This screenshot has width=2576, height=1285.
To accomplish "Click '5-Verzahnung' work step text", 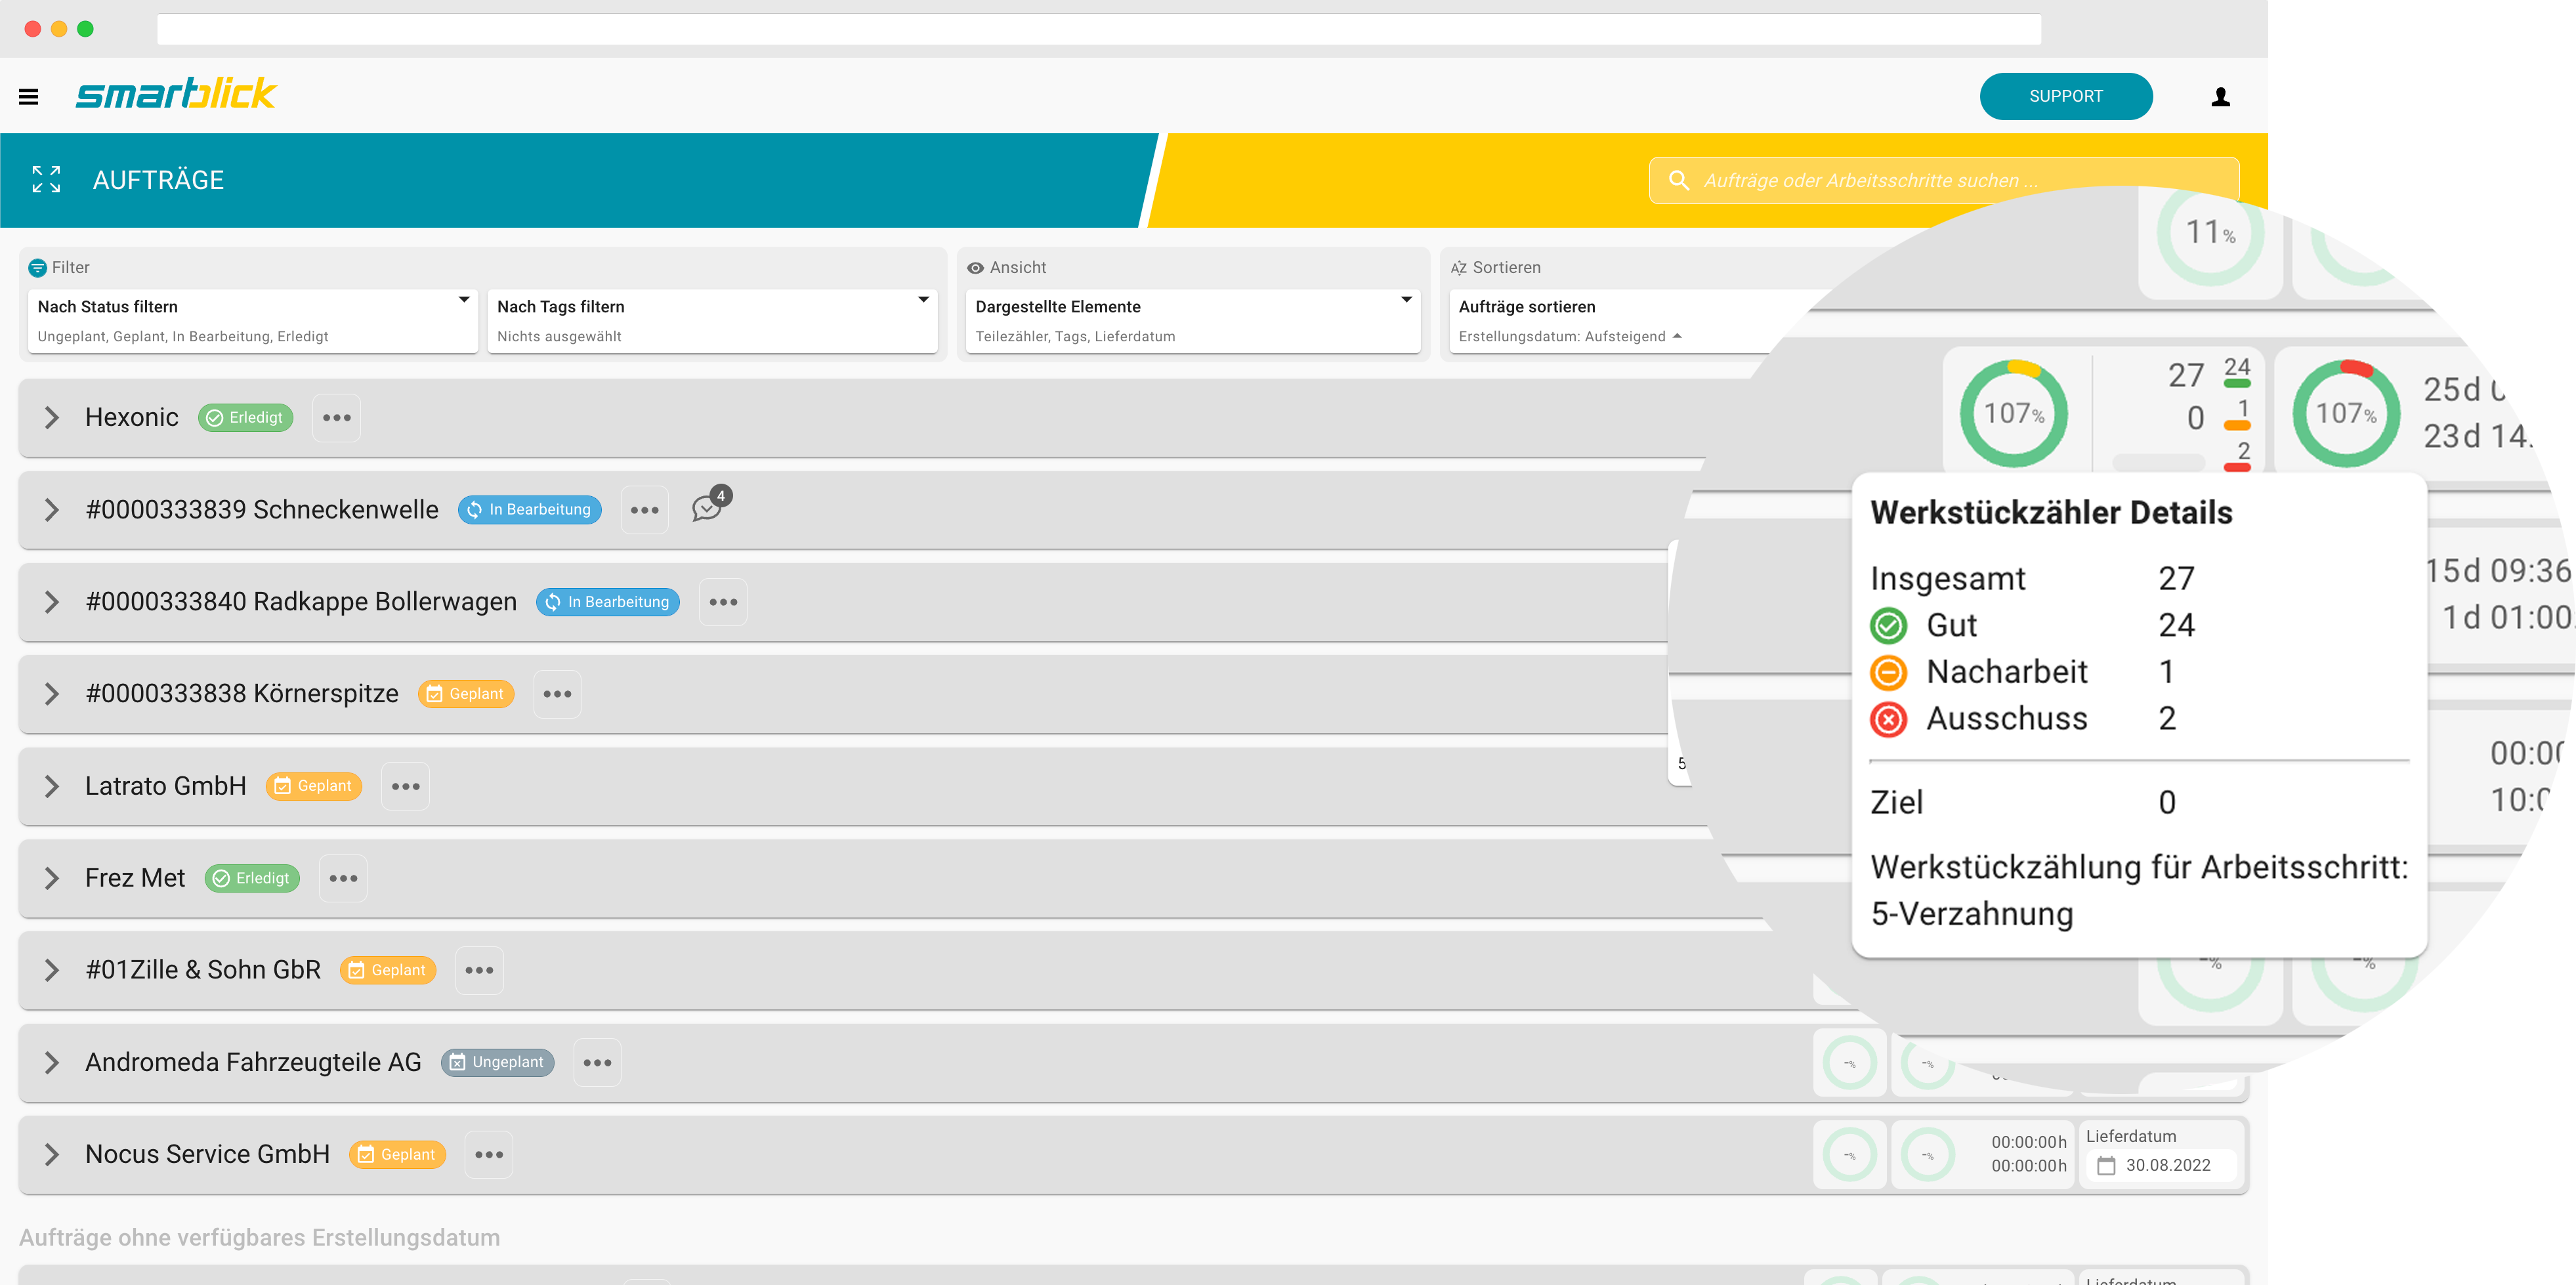I will pos(1972,914).
